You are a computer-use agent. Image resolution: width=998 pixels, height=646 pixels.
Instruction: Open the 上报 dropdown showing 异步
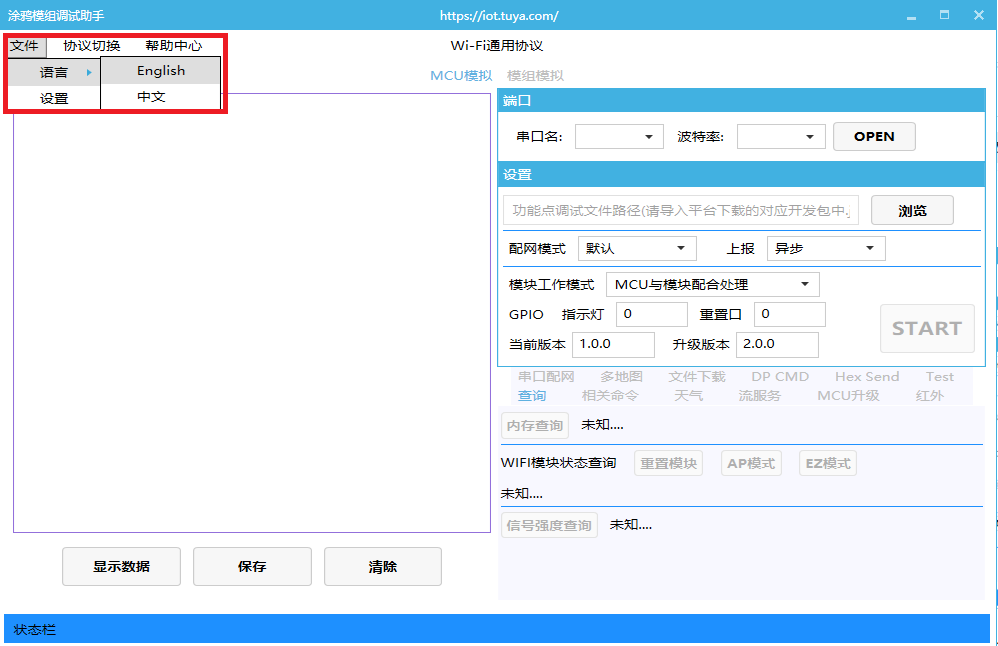pos(826,248)
